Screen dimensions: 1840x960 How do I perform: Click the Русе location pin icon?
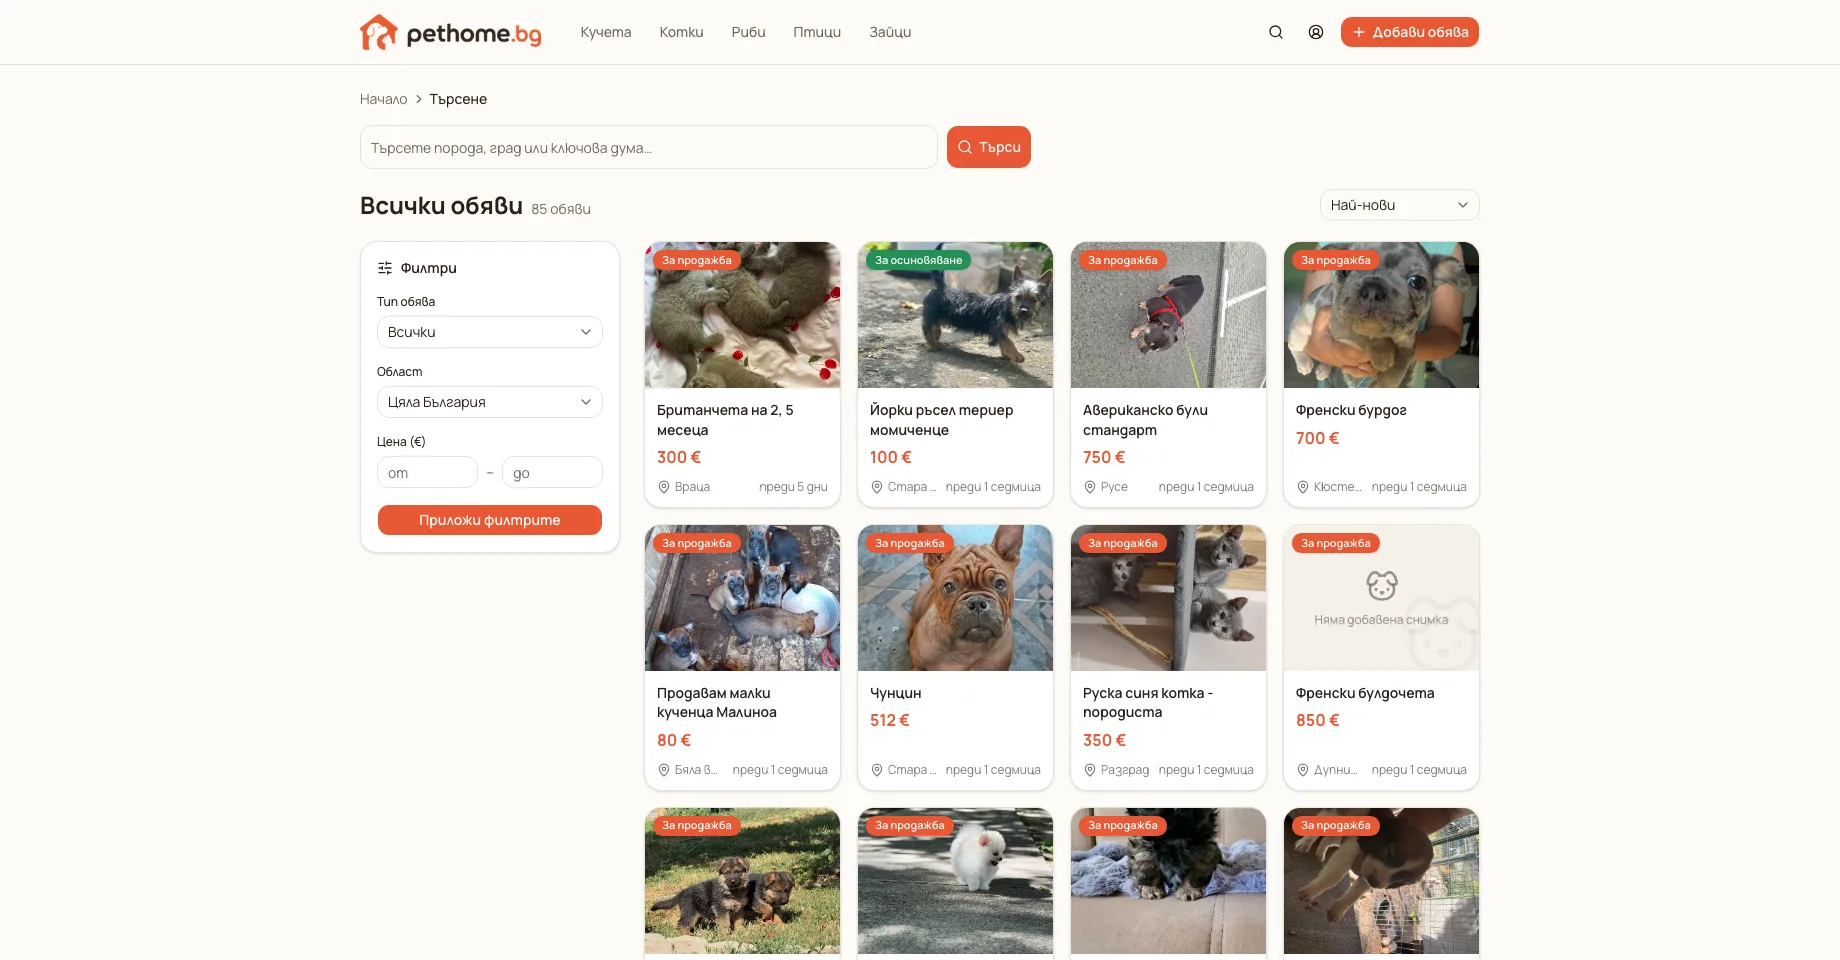pos(1089,487)
